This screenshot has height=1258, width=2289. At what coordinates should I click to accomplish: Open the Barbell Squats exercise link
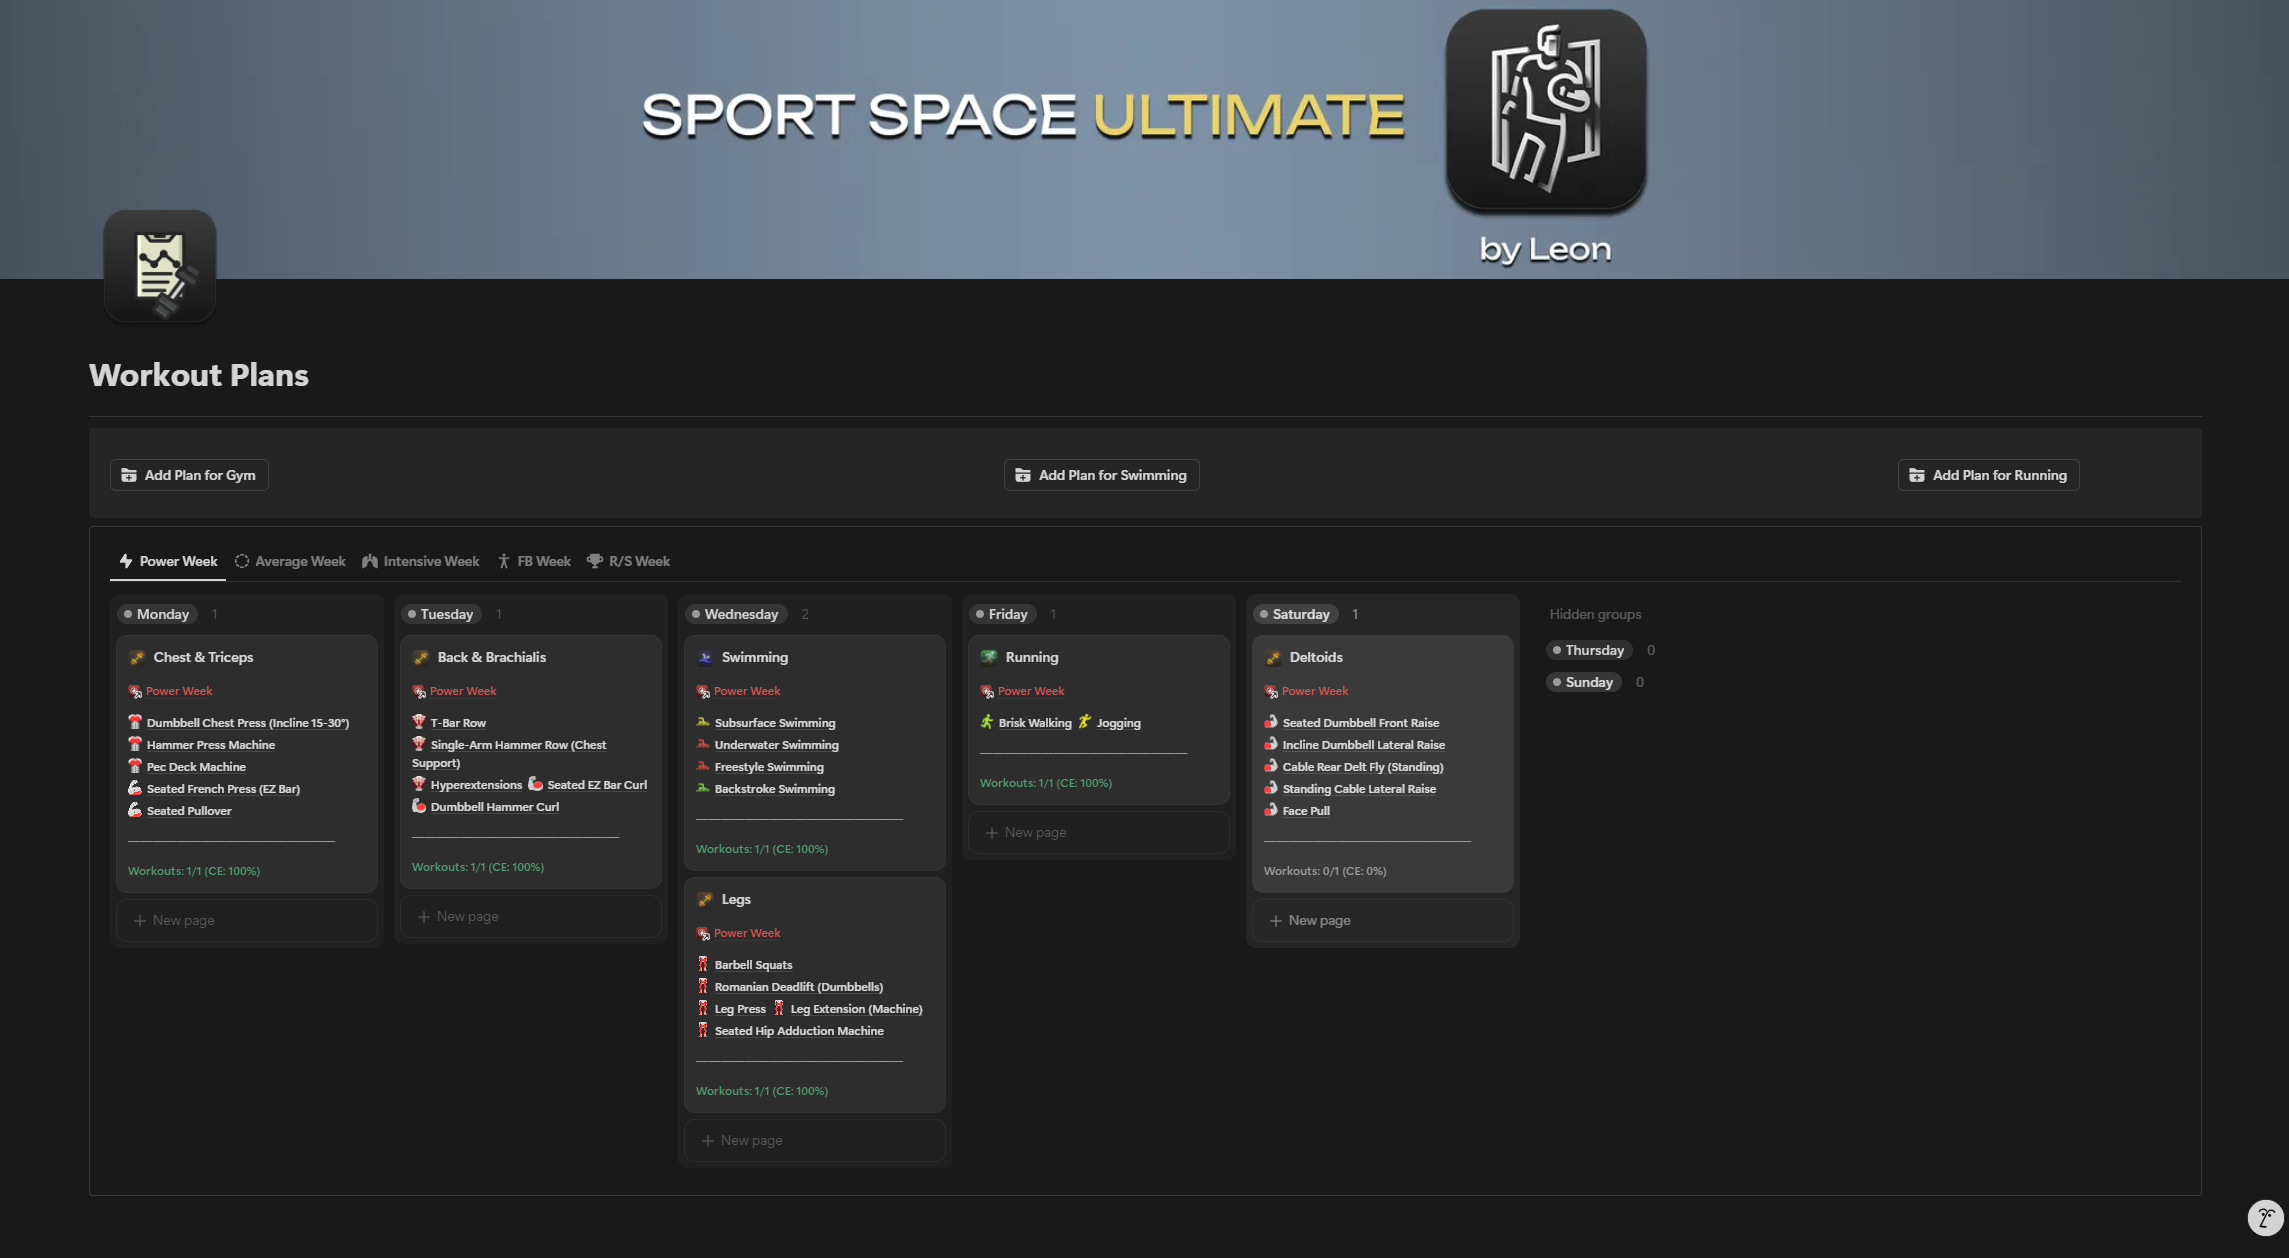(753, 965)
